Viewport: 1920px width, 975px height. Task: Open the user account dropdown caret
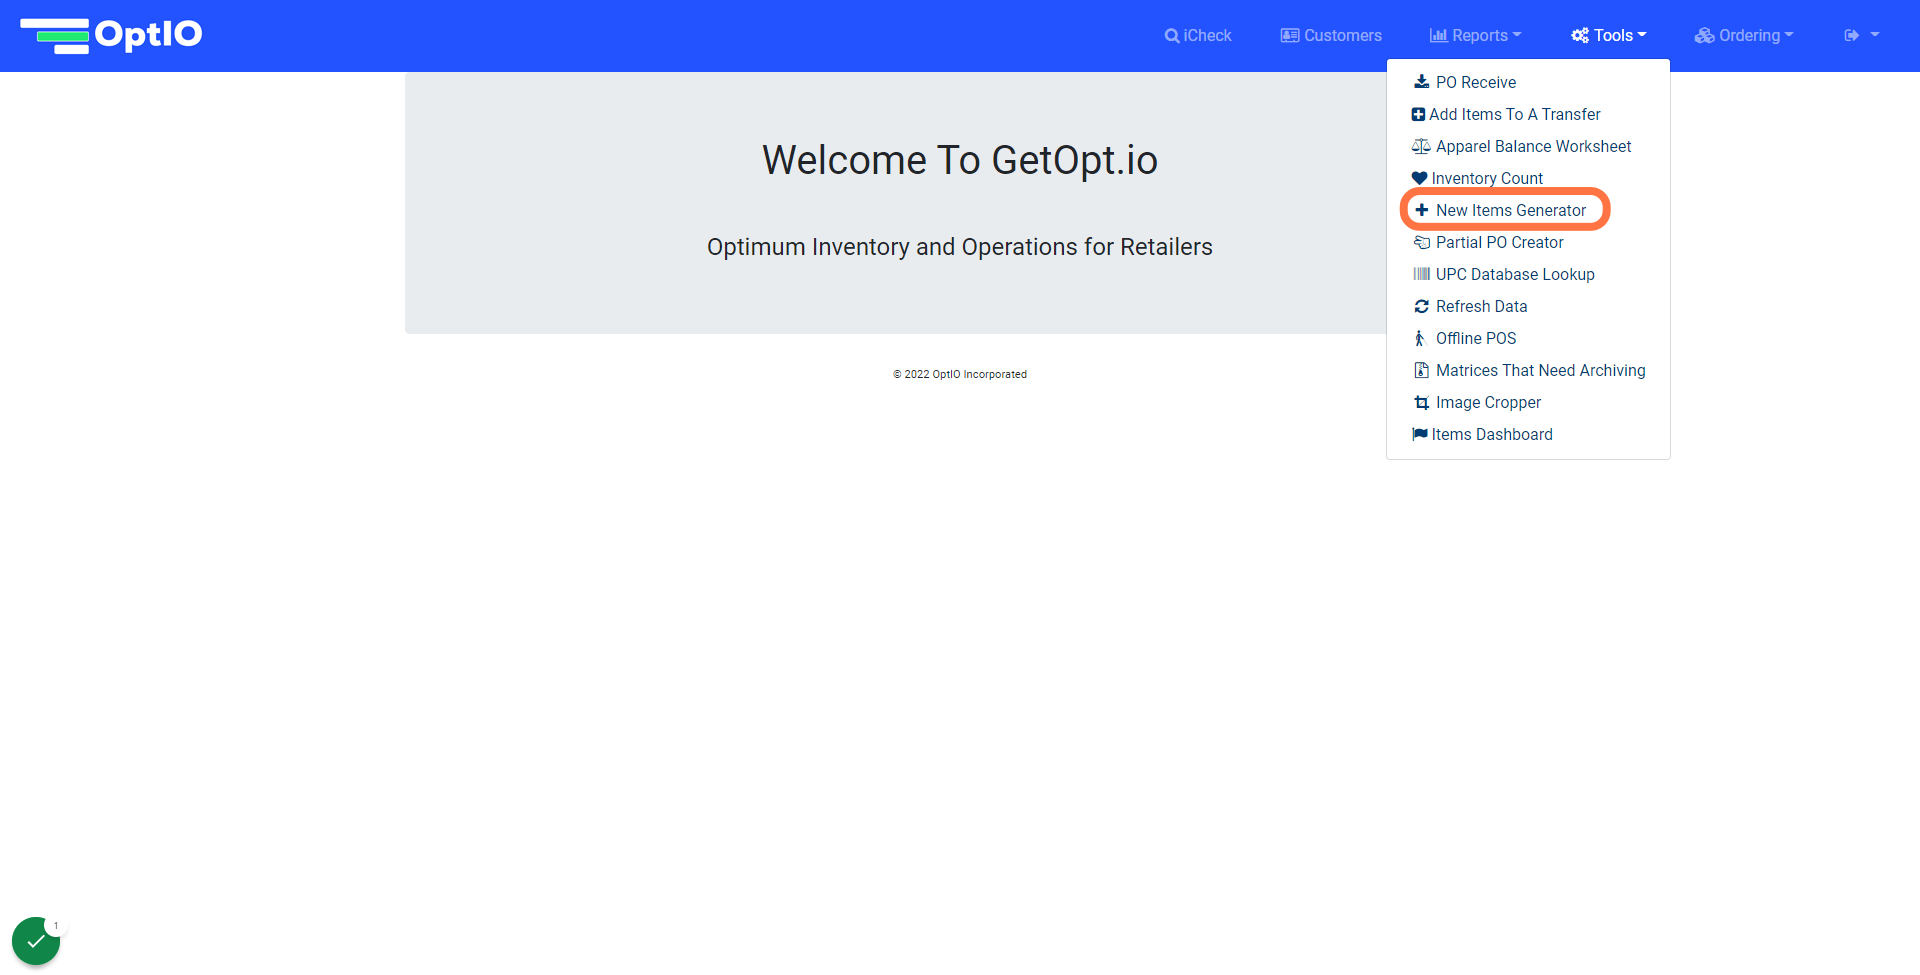click(1875, 35)
